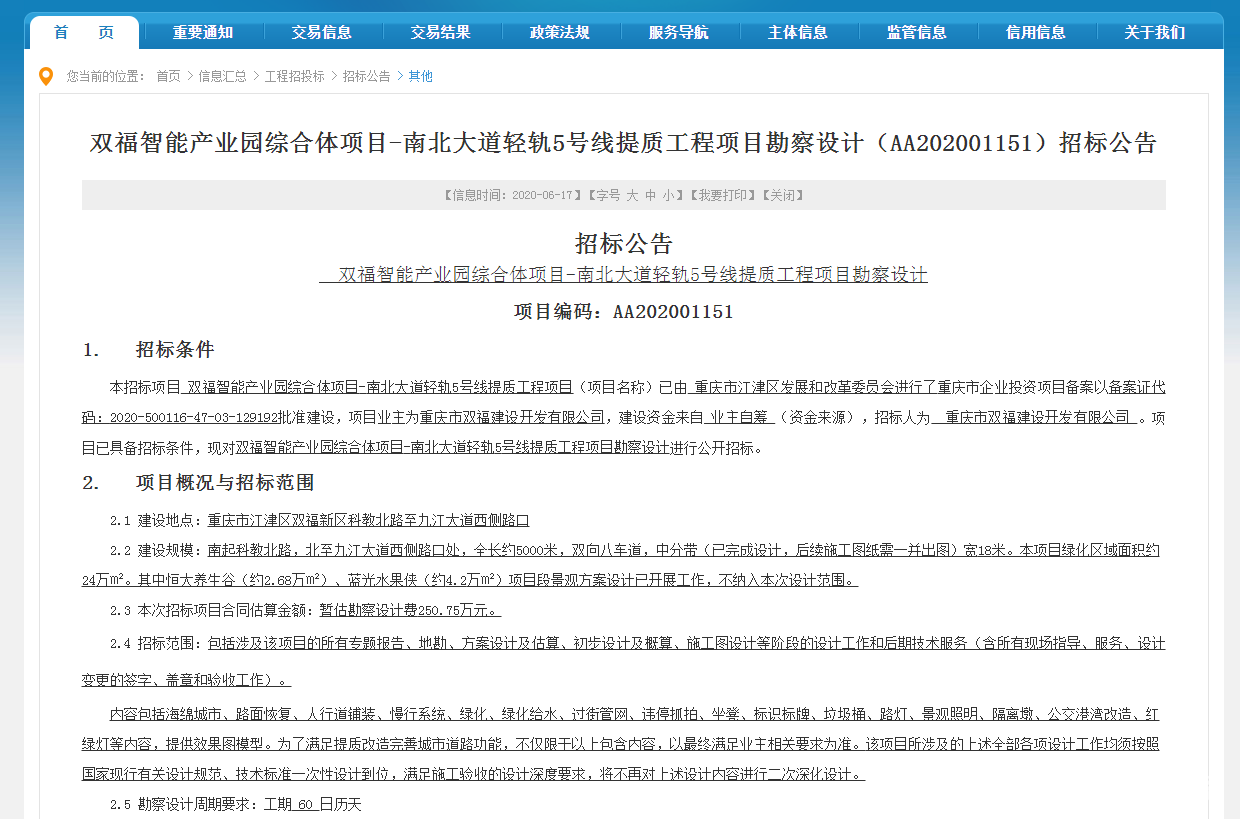Click section heading 2. 项目概况与招标范围
The image size is (1240, 819).
pos(198,483)
